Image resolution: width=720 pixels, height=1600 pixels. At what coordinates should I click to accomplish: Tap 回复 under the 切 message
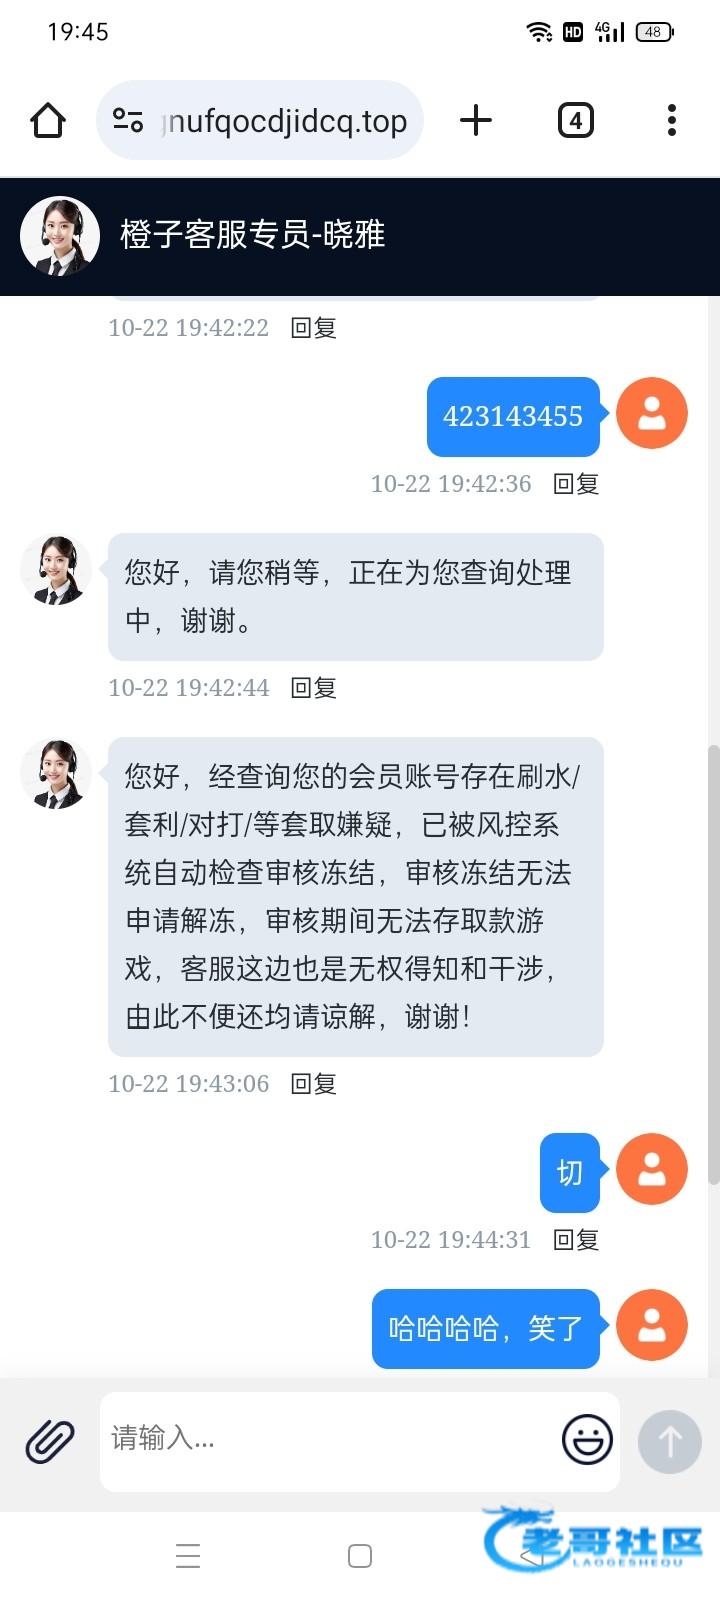576,1240
